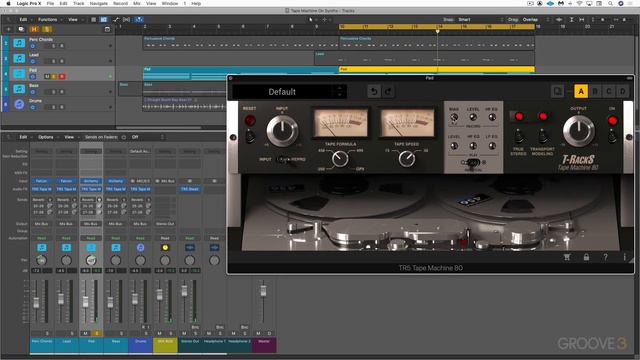Flip the True Stereo toggle switch

(519, 136)
